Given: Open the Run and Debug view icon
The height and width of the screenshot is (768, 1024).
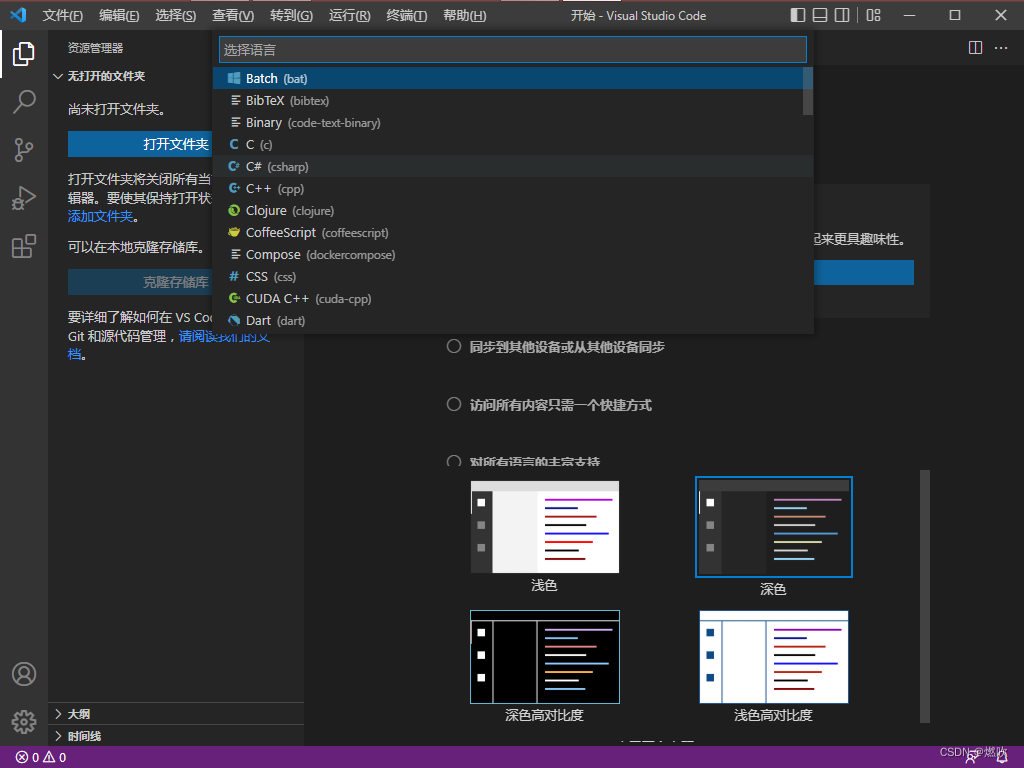Looking at the screenshot, I should click(24, 198).
